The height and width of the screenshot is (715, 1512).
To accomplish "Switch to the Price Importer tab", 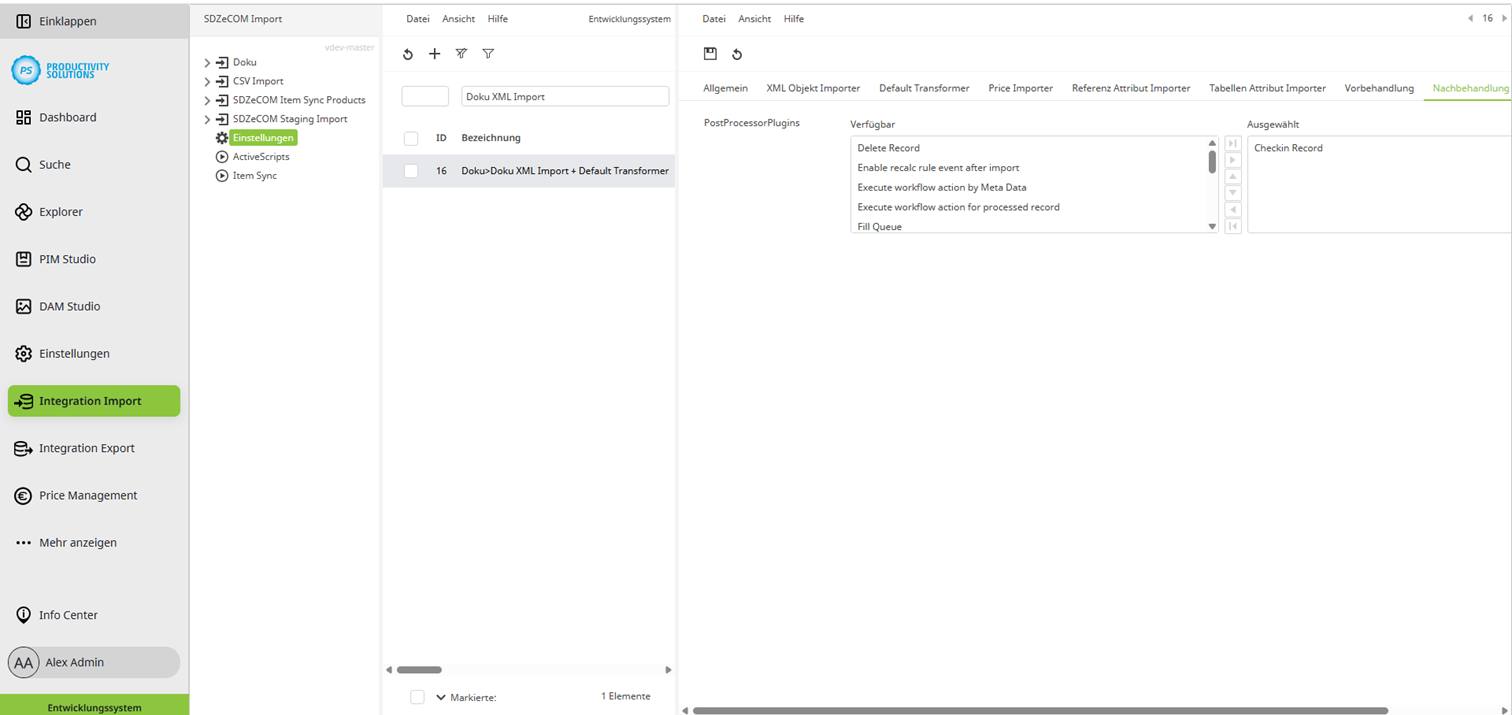I will (x=1020, y=88).
